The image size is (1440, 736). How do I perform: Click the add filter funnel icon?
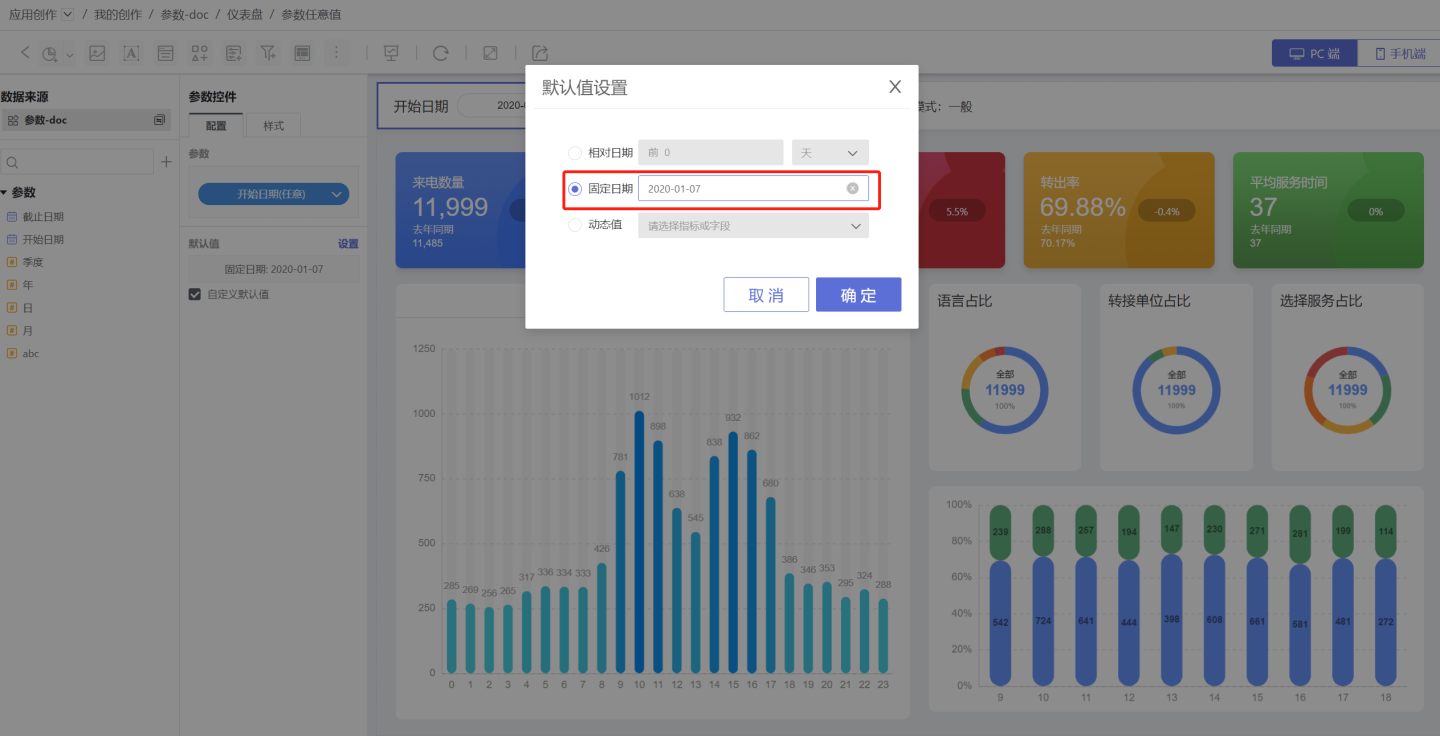tap(268, 54)
